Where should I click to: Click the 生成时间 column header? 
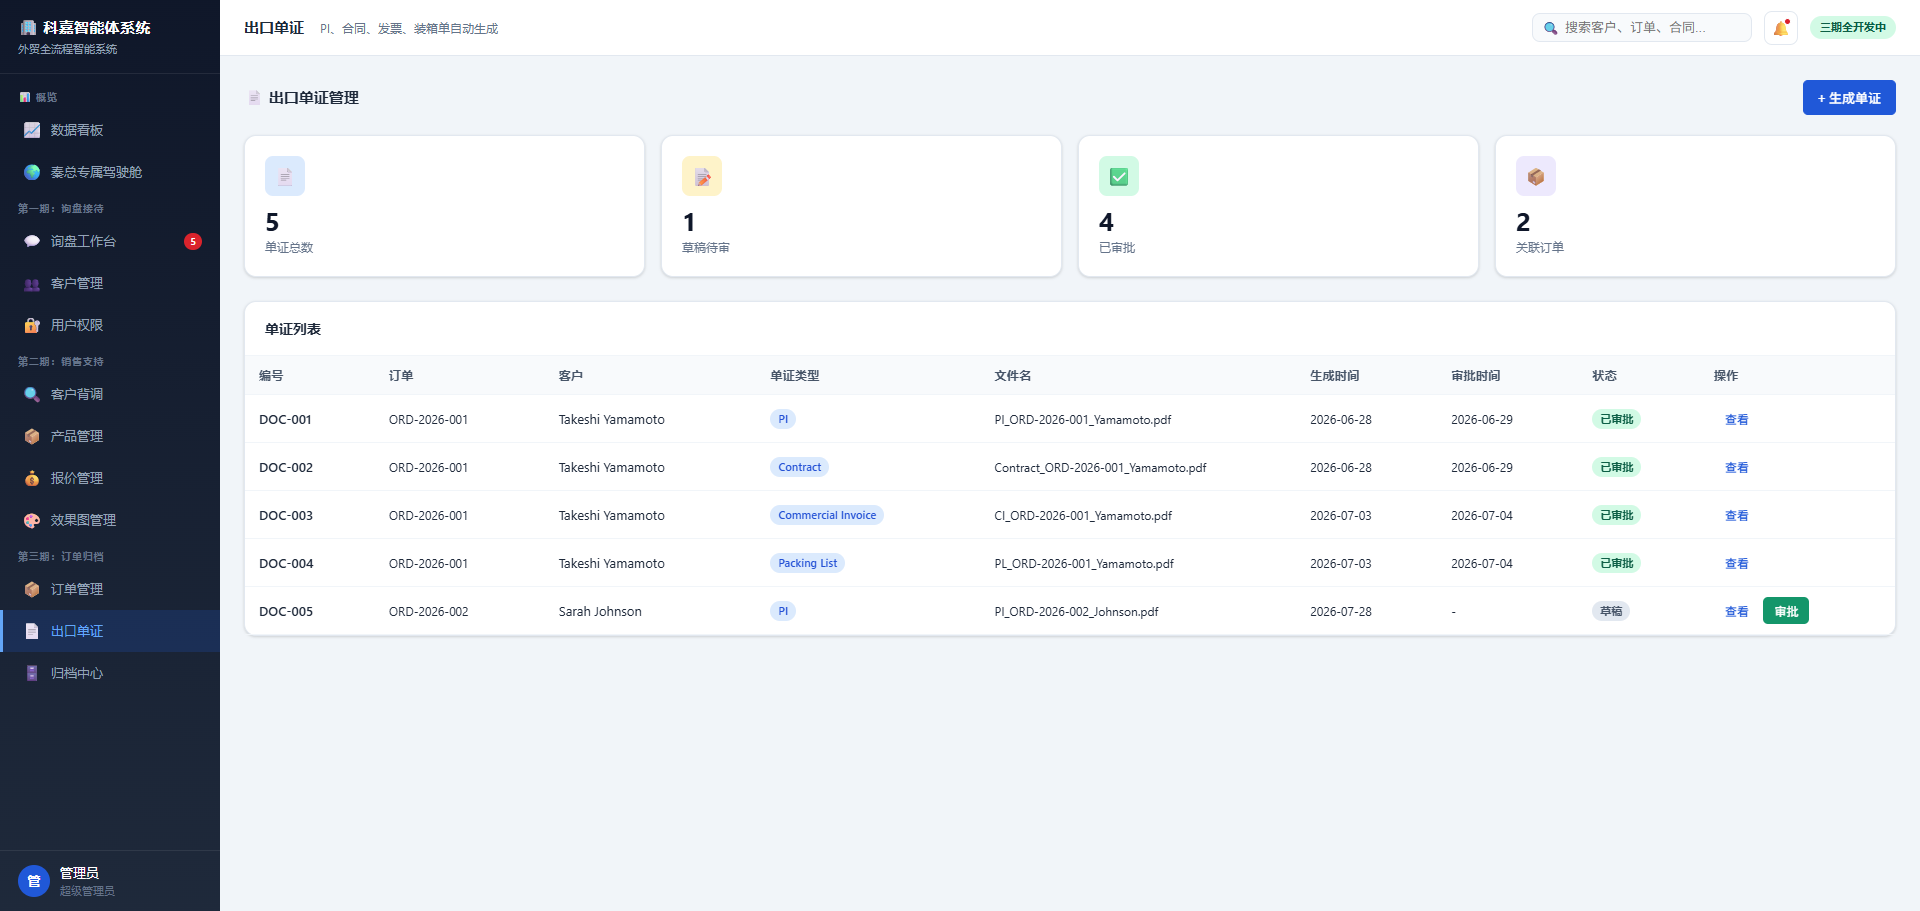(x=1335, y=376)
